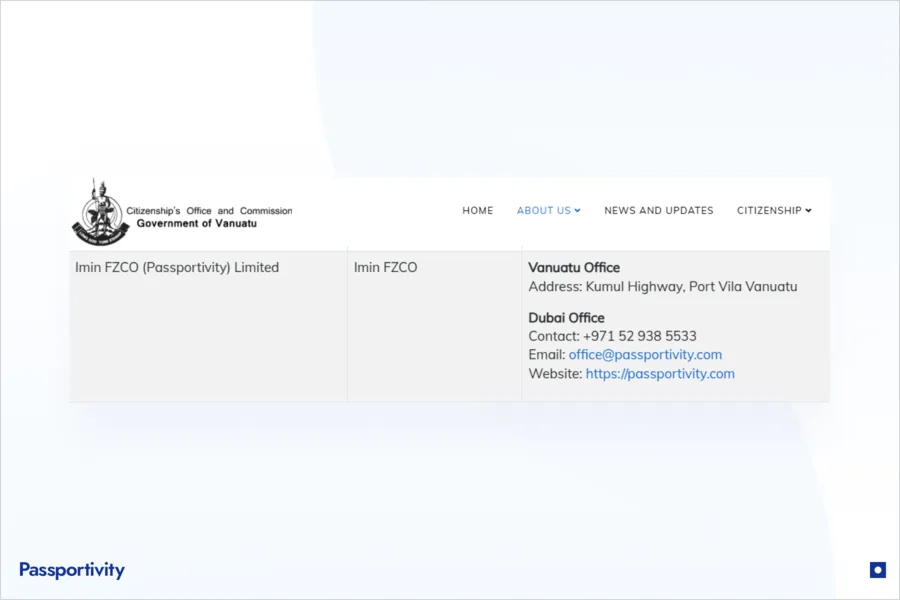Expand the CITIZENSHIP dropdown chevron
The image size is (900, 600).
pyautogui.click(x=808, y=211)
